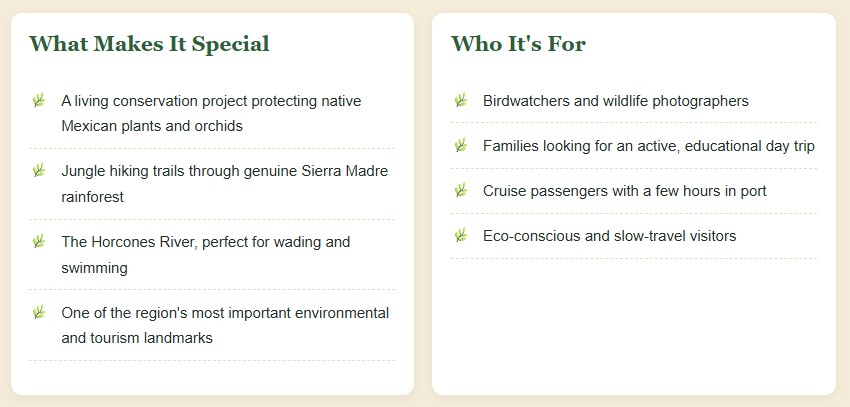Screen dimensions: 850x407
Task: Click the Horcones River list item text
Action: 205,255
